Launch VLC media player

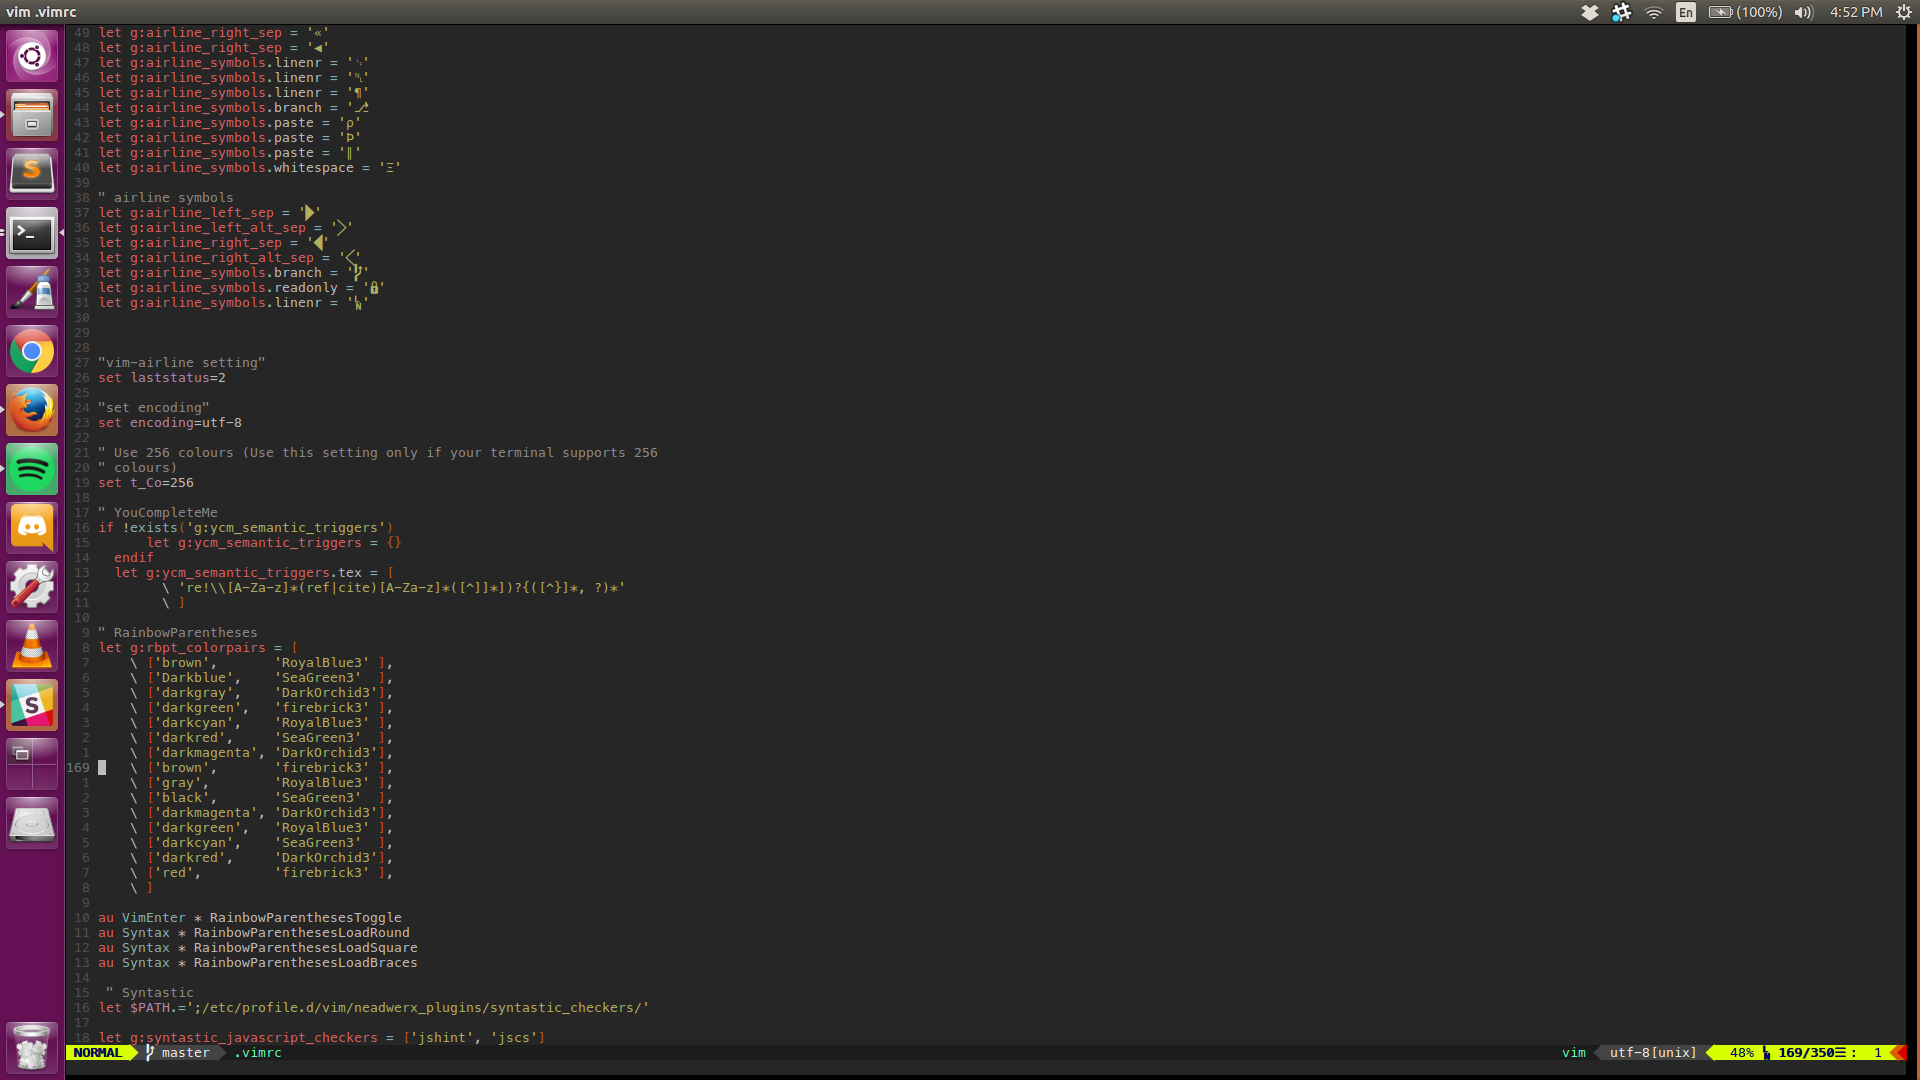(x=32, y=647)
